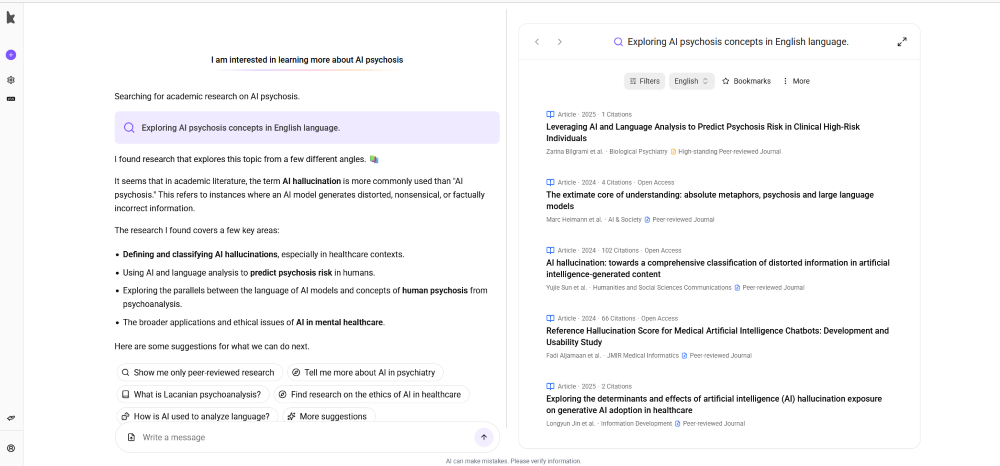
Task: Select 'Show me only peer-reviewed research' suggestion
Action: 200,373
